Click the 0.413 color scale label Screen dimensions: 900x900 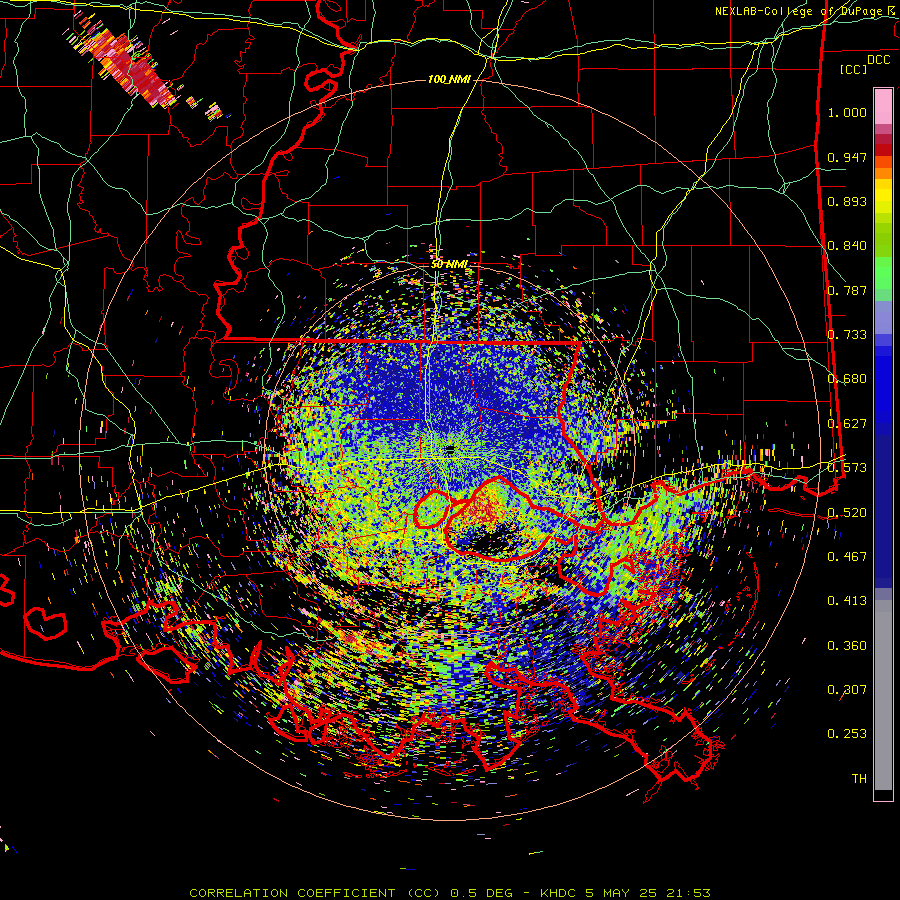point(847,601)
